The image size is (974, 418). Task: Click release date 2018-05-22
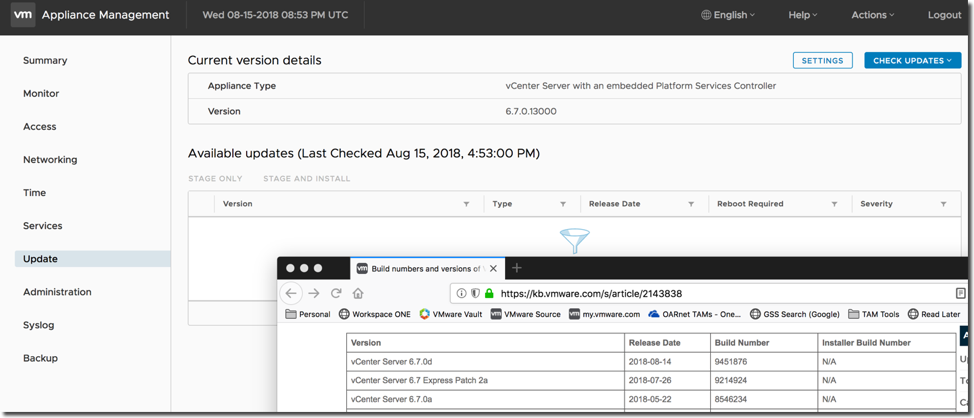pyautogui.click(x=650, y=399)
